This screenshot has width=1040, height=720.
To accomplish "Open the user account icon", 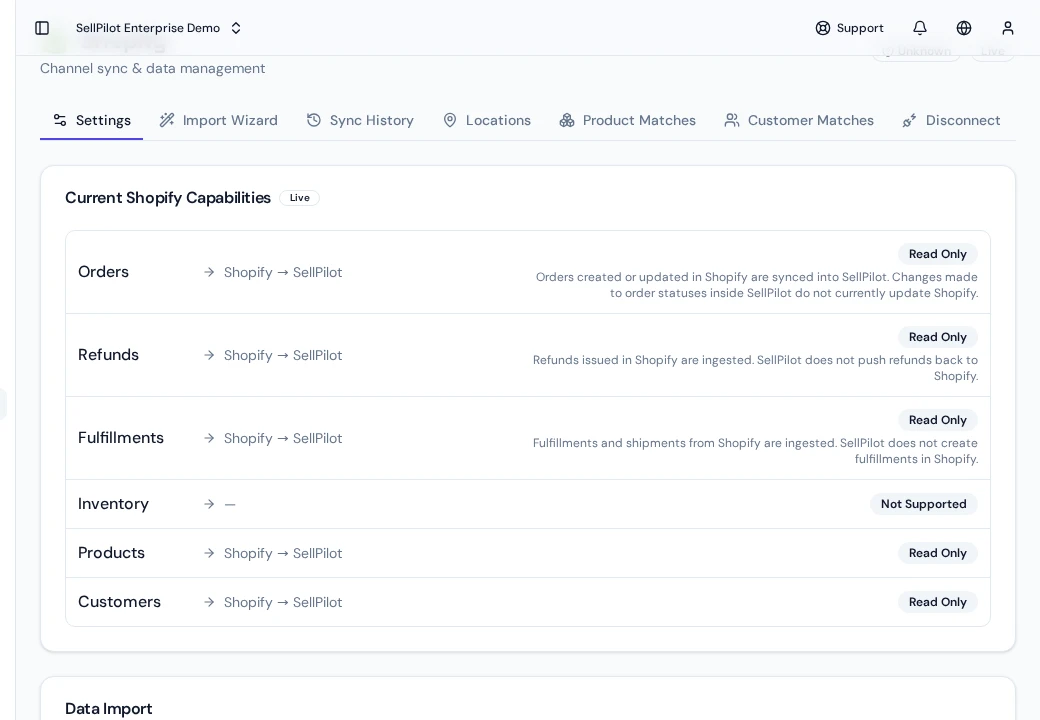I will click(x=1008, y=28).
